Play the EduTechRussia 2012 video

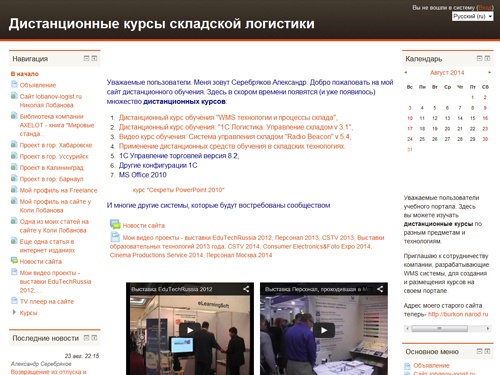[190, 330]
